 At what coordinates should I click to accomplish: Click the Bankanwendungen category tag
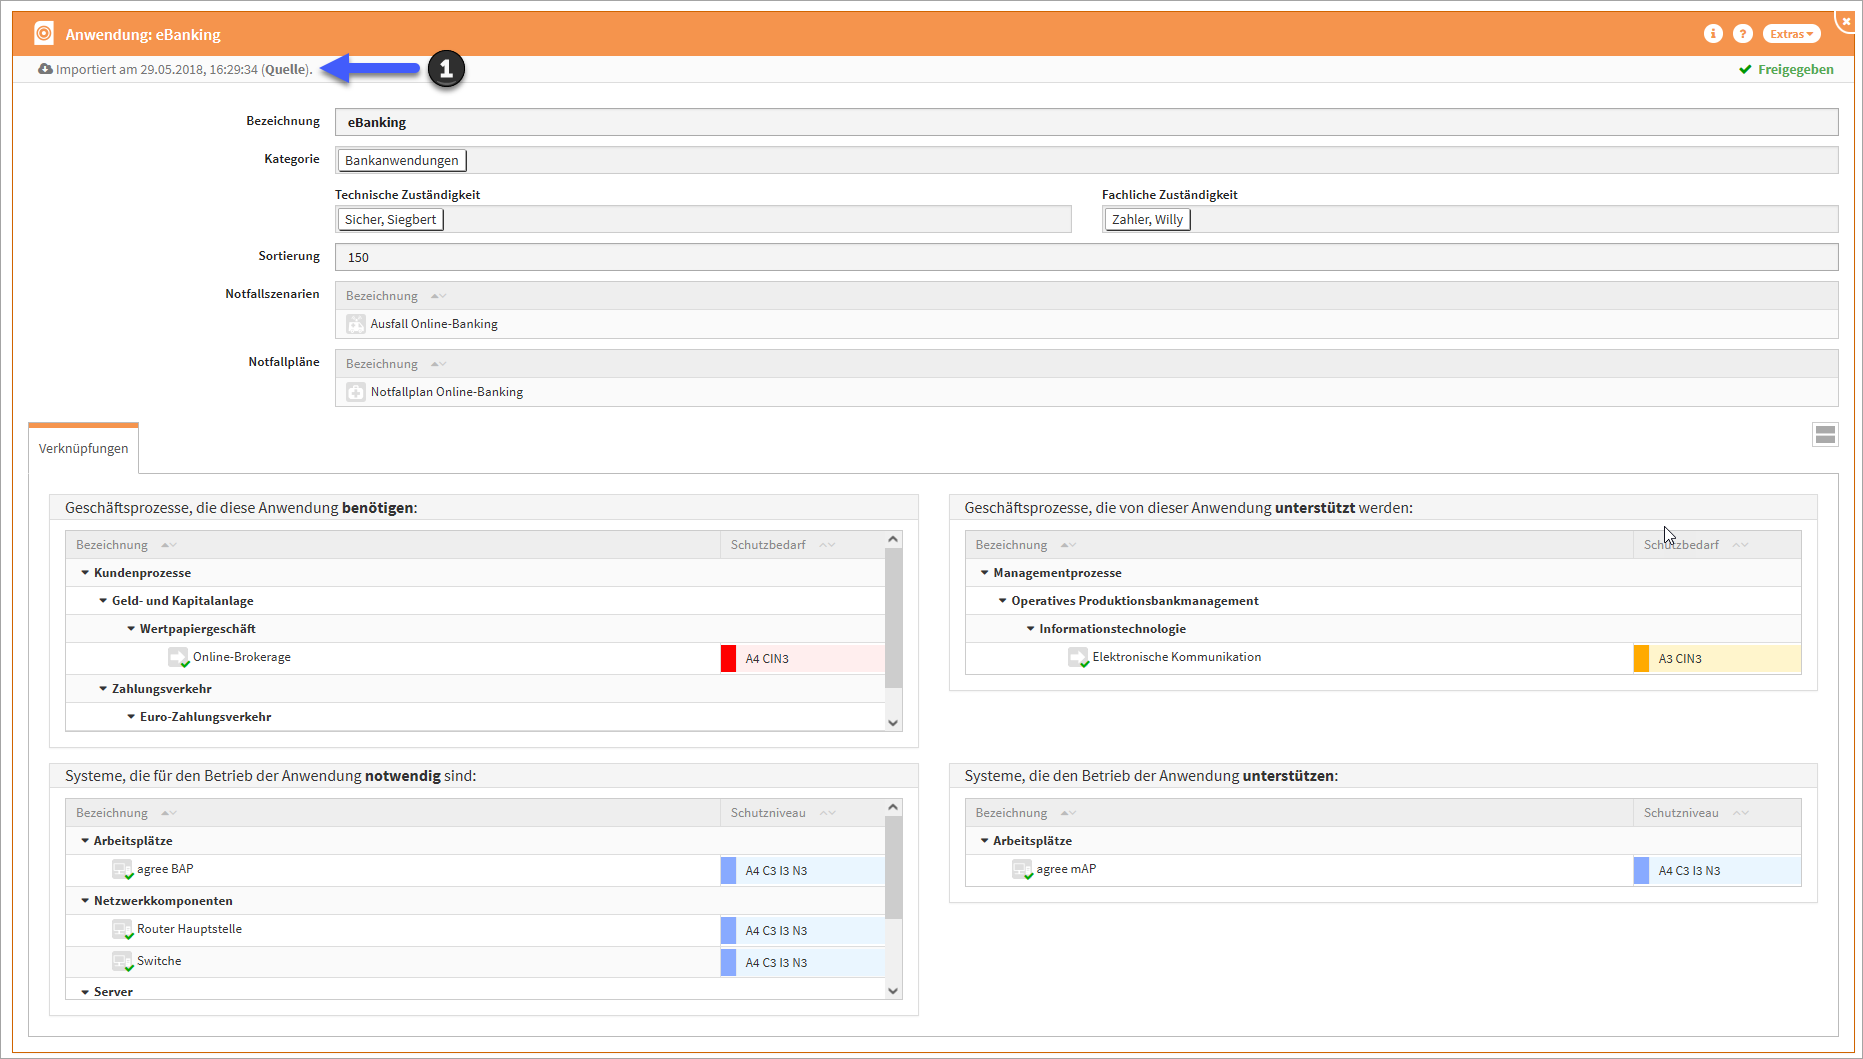[x=402, y=160]
